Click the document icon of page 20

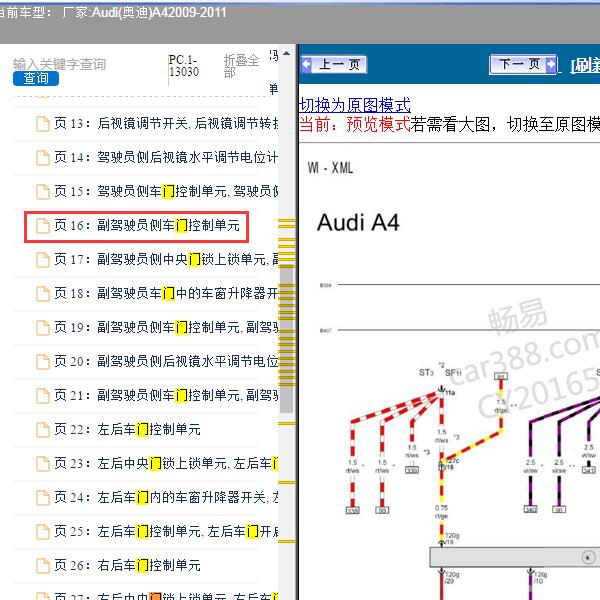[43, 361]
